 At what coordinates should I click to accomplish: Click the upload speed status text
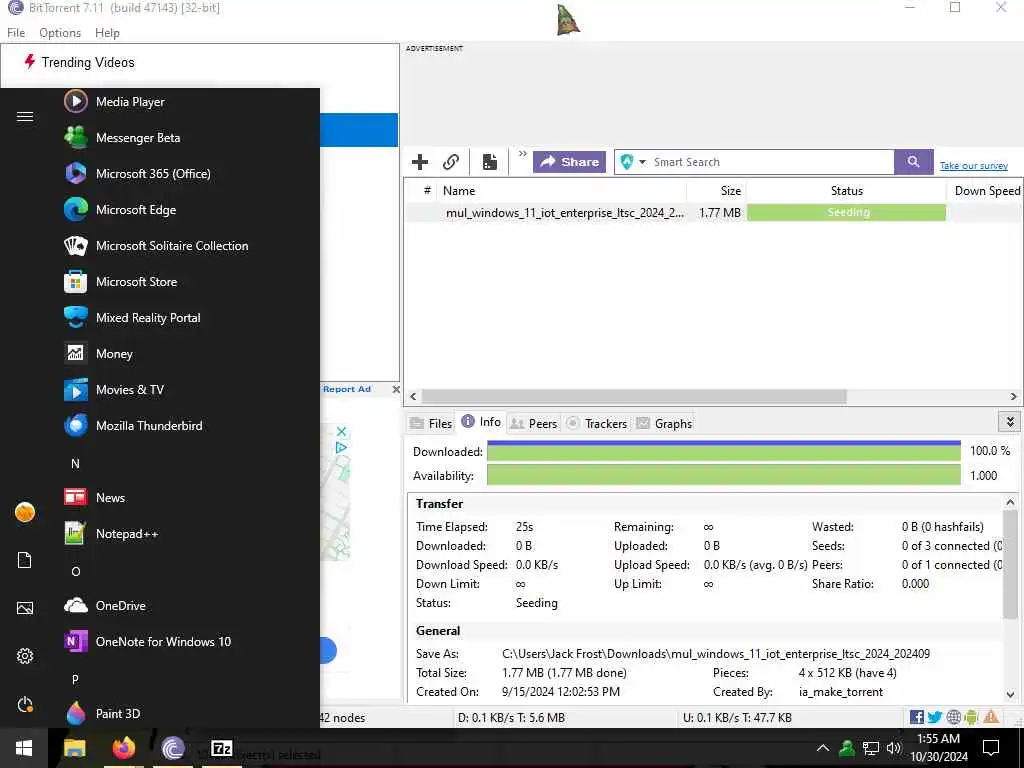pos(737,718)
